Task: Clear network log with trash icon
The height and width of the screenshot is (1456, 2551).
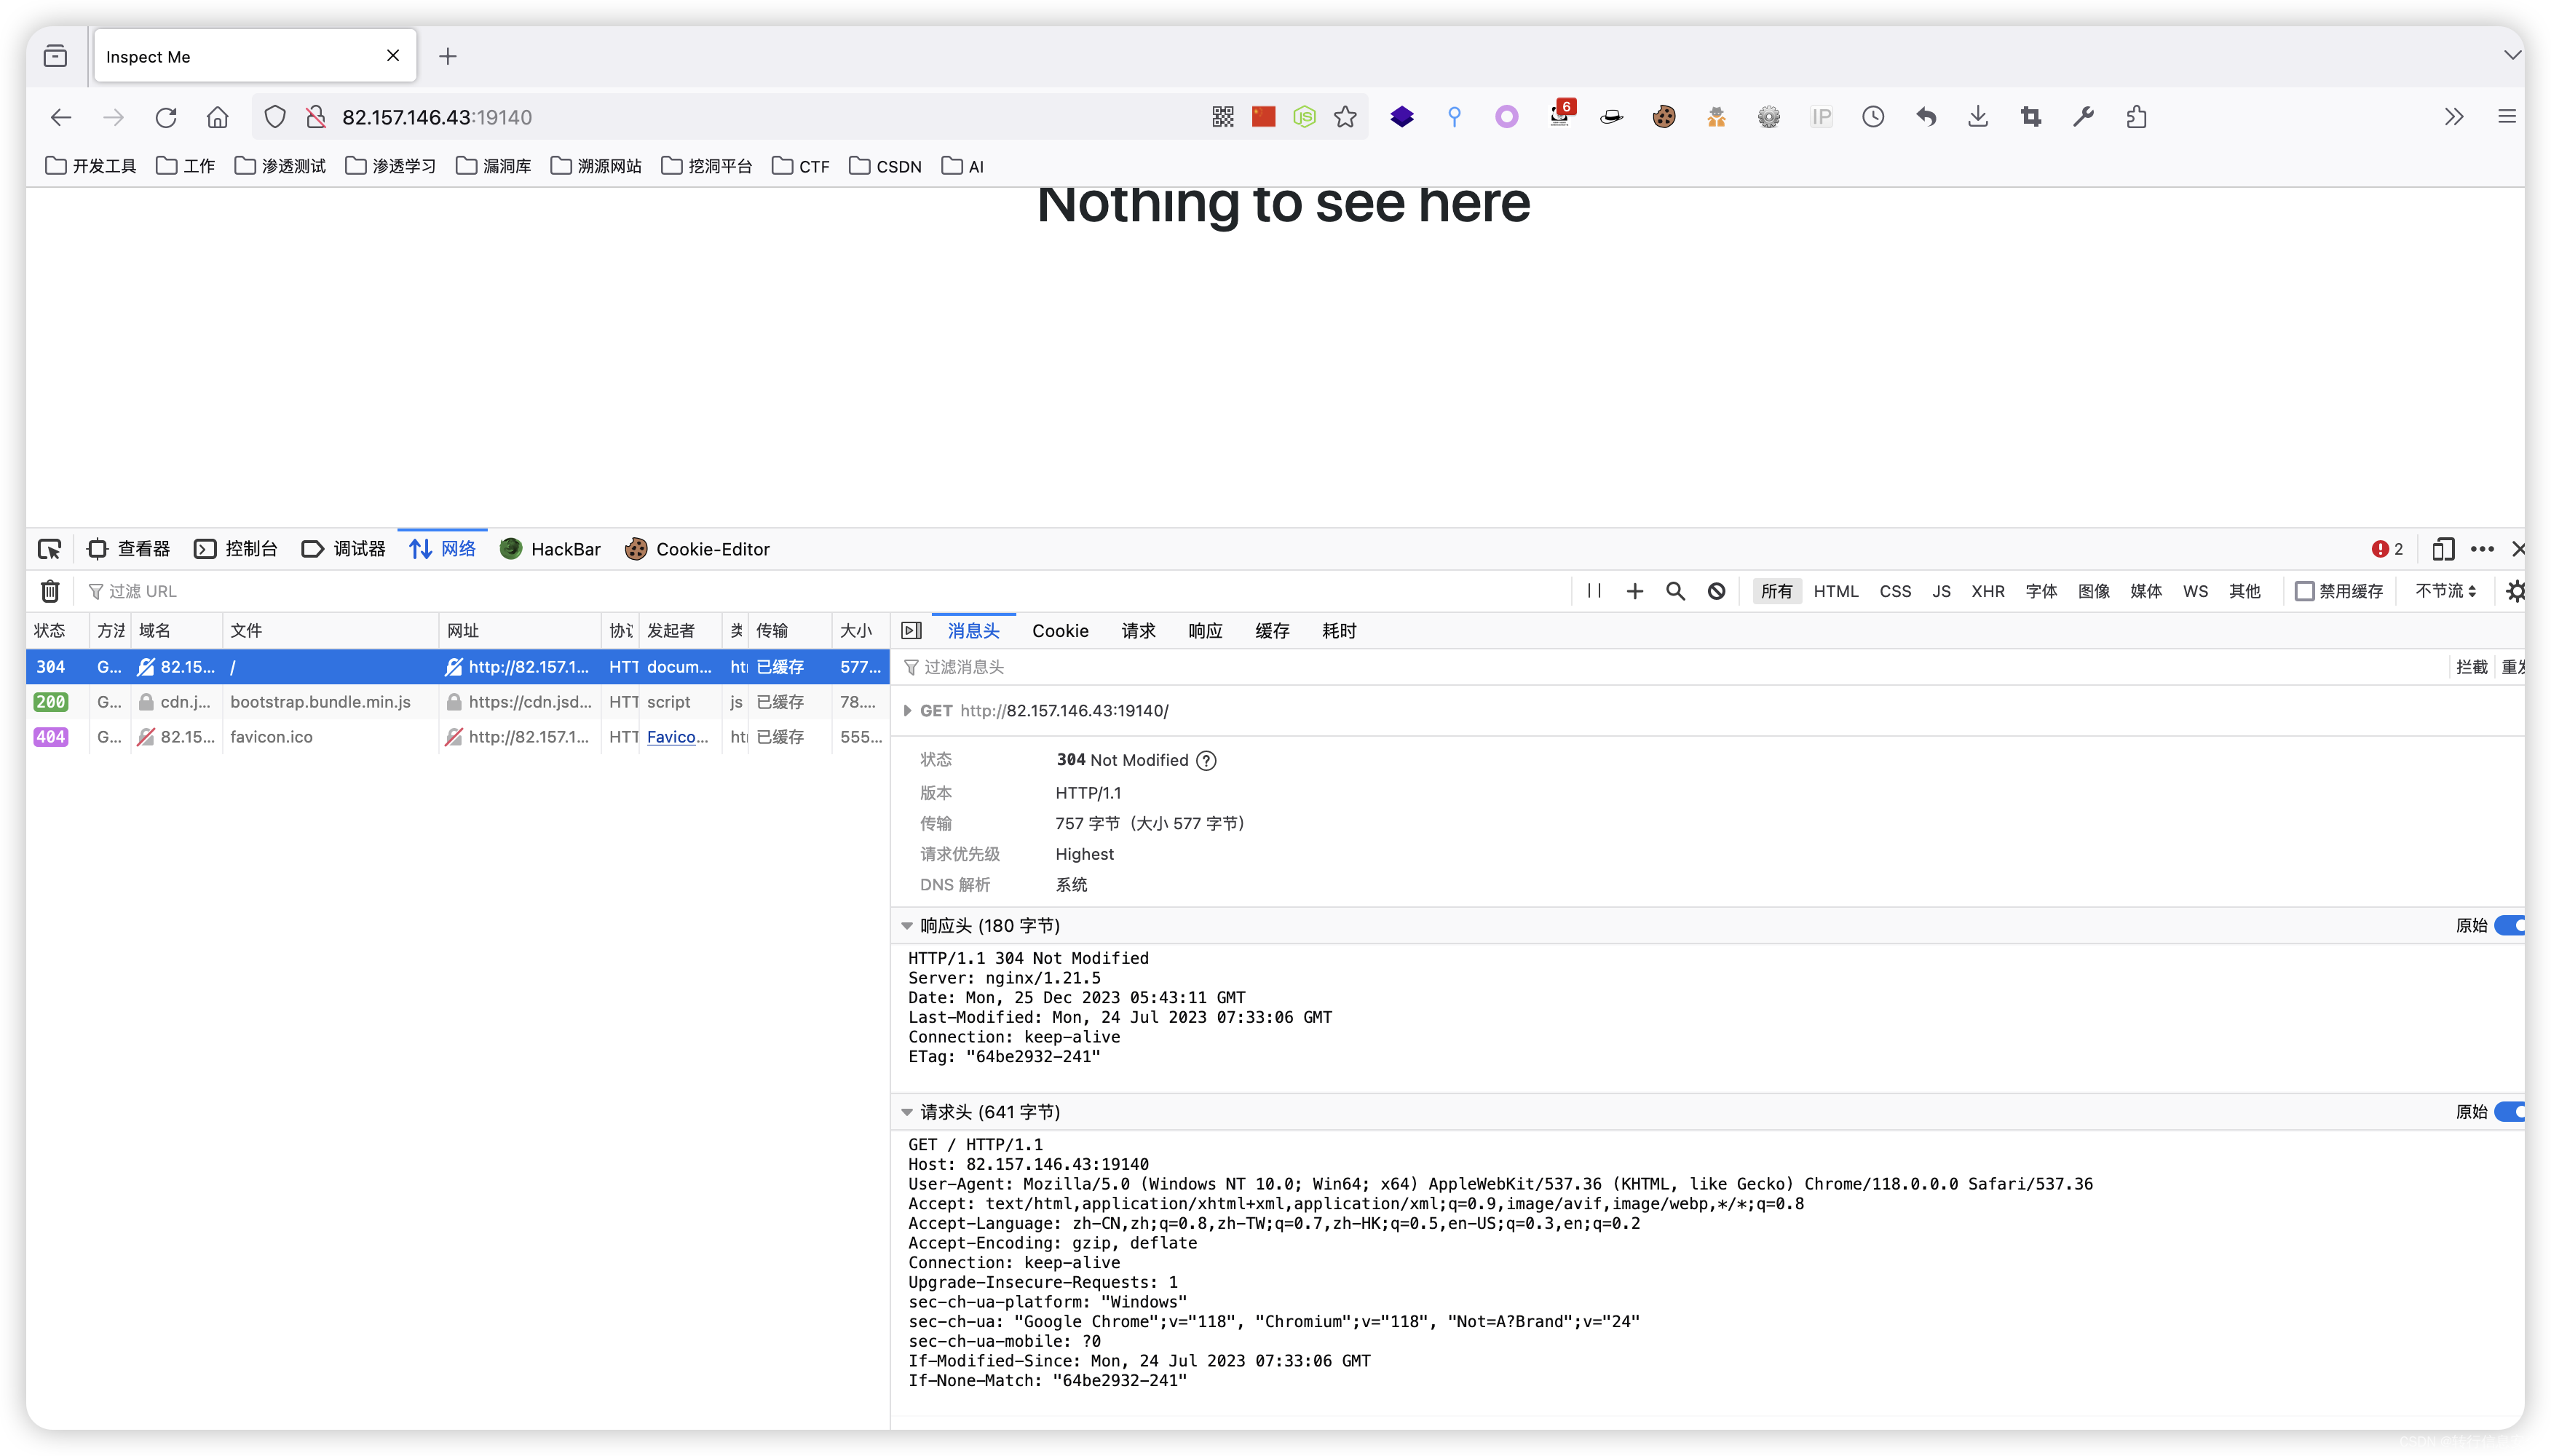Action: point(50,591)
